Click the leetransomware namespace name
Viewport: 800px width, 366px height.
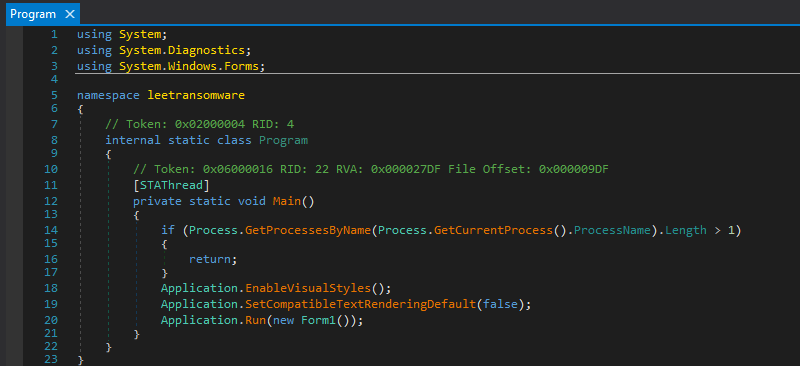[196, 95]
